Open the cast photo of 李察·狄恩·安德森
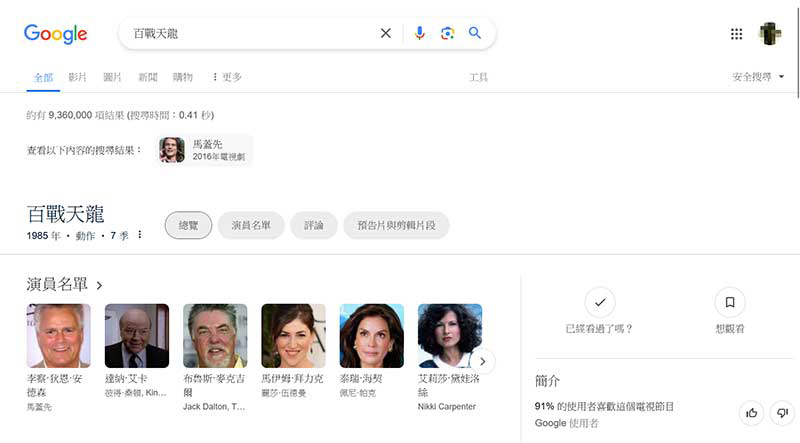The image size is (800, 443). (59, 336)
